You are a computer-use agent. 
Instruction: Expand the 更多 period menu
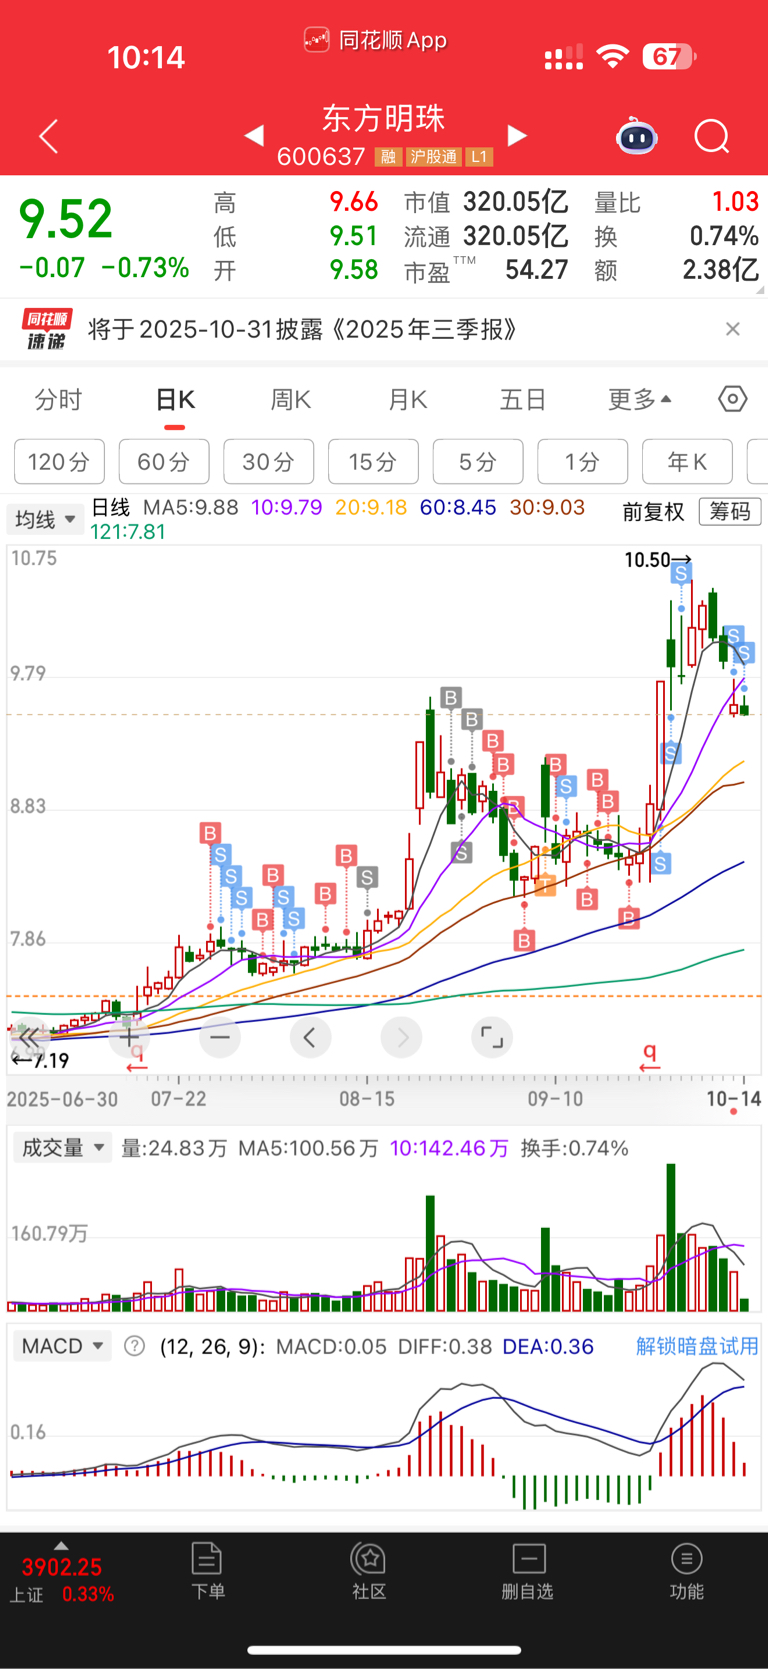coord(640,400)
